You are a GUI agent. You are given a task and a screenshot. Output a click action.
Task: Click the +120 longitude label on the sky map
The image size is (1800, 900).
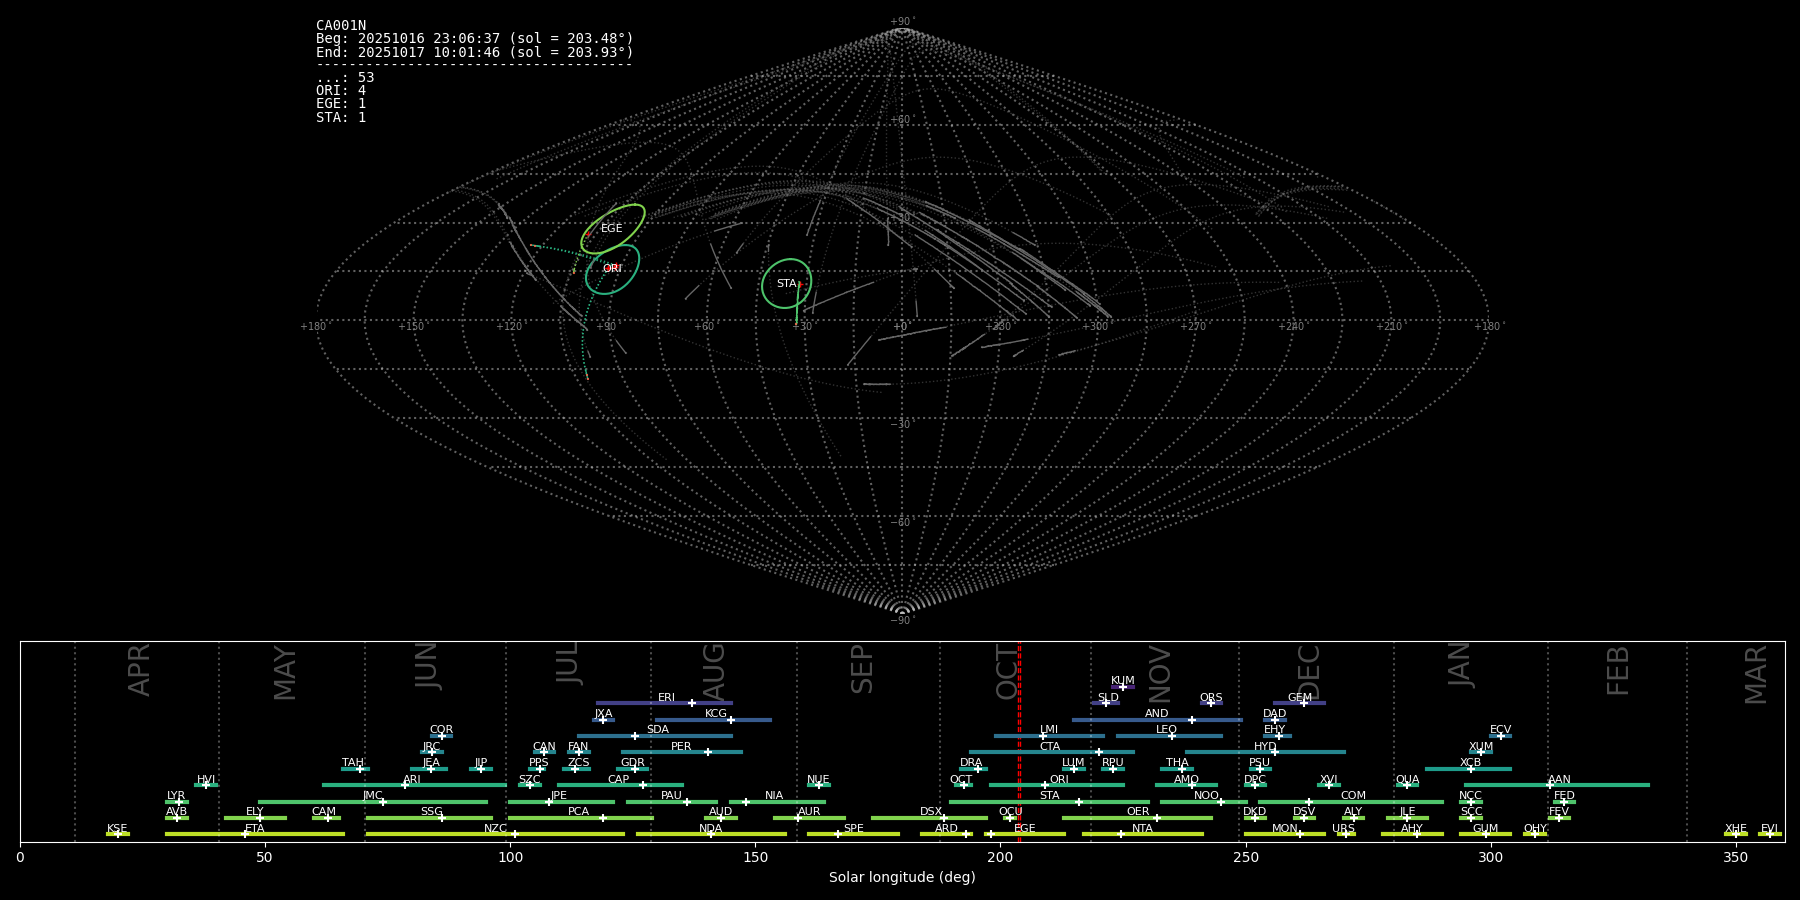click(x=508, y=326)
